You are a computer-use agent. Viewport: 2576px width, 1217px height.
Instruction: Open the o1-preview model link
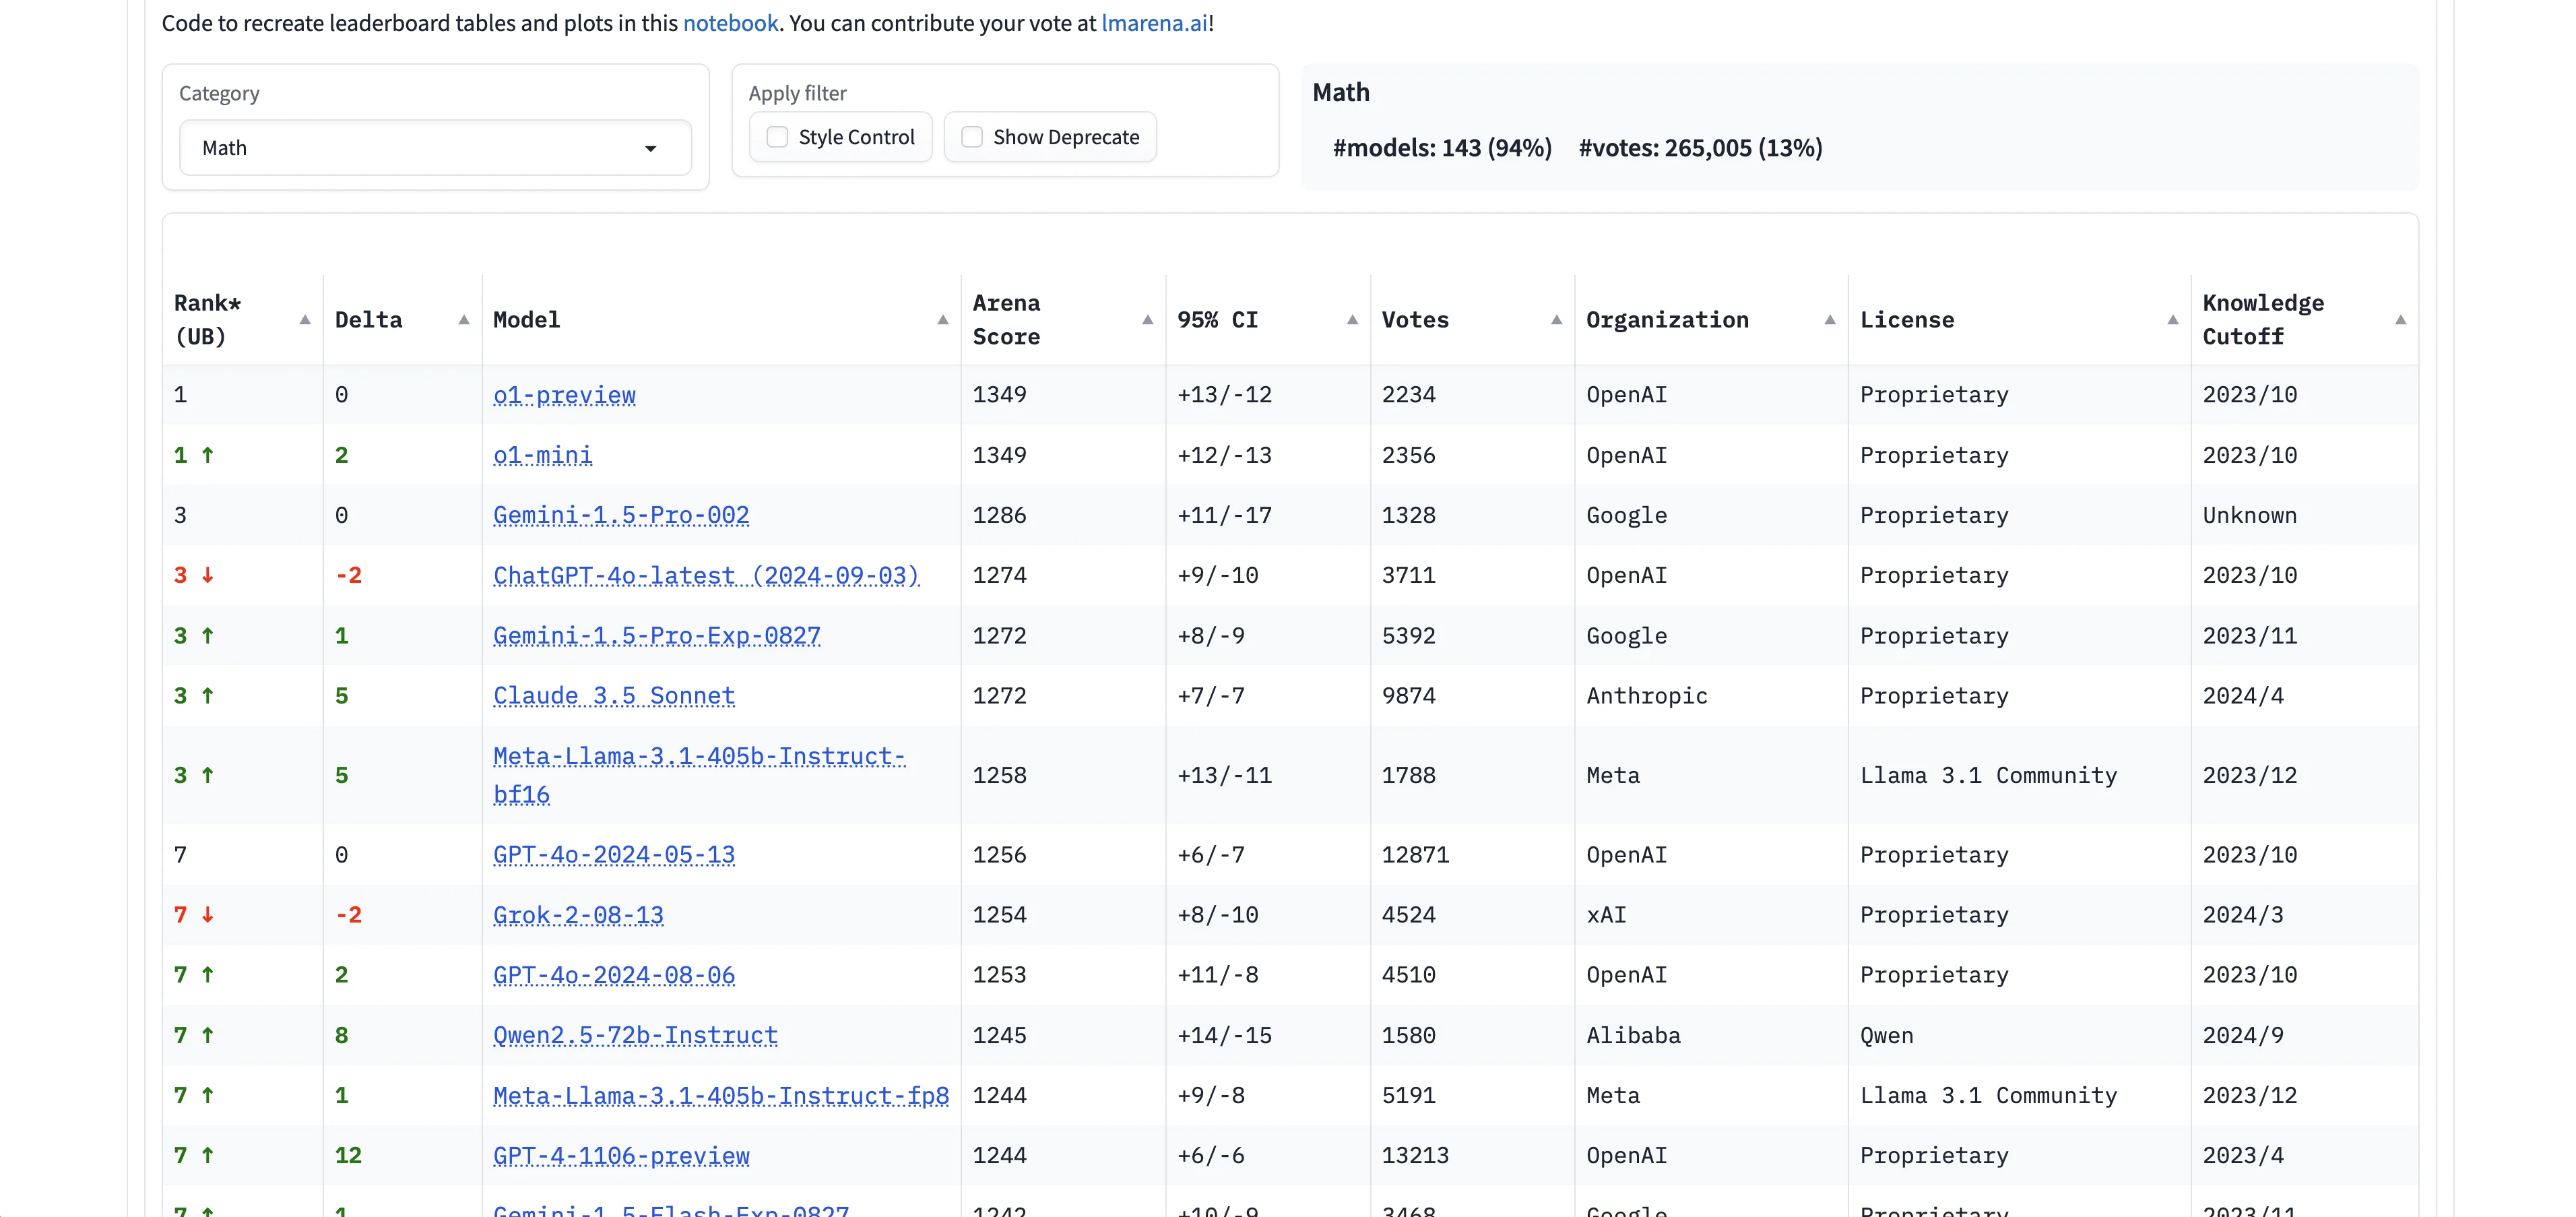[x=564, y=395]
